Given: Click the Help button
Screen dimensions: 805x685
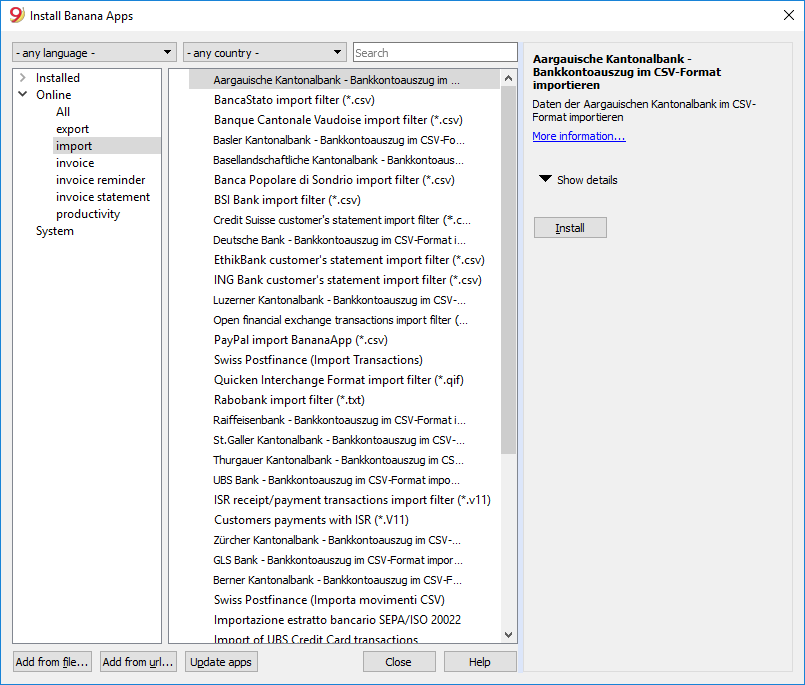Looking at the screenshot, I should click(x=480, y=662).
